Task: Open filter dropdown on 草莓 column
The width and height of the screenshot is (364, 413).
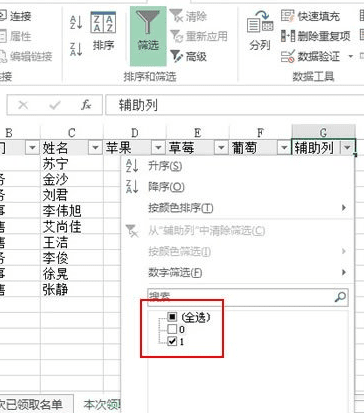Action: click(x=221, y=147)
